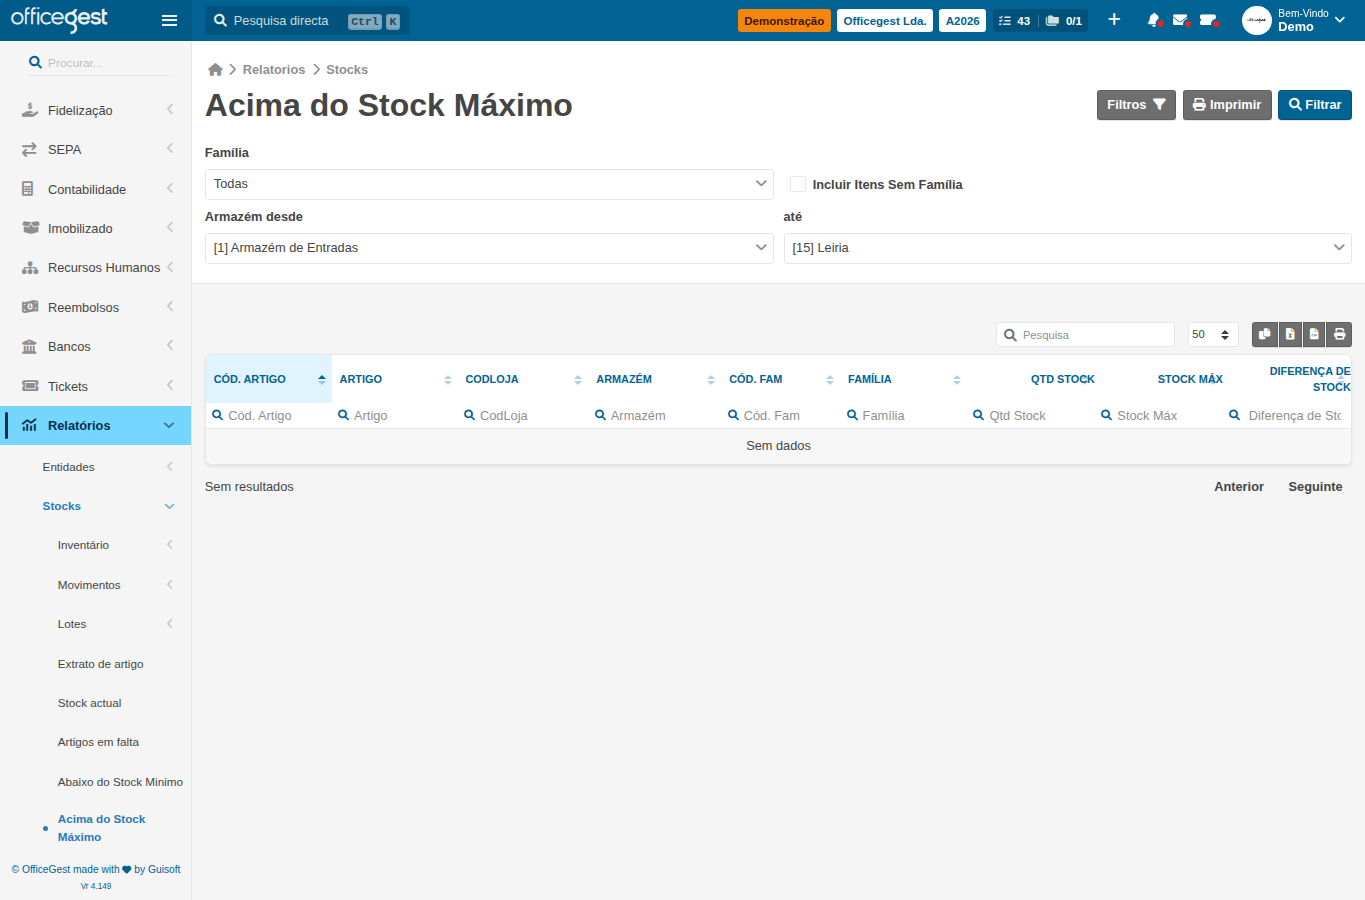The width and height of the screenshot is (1365, 900).
Task: Click the blue Filtrar button
Action: point(1315,105)
